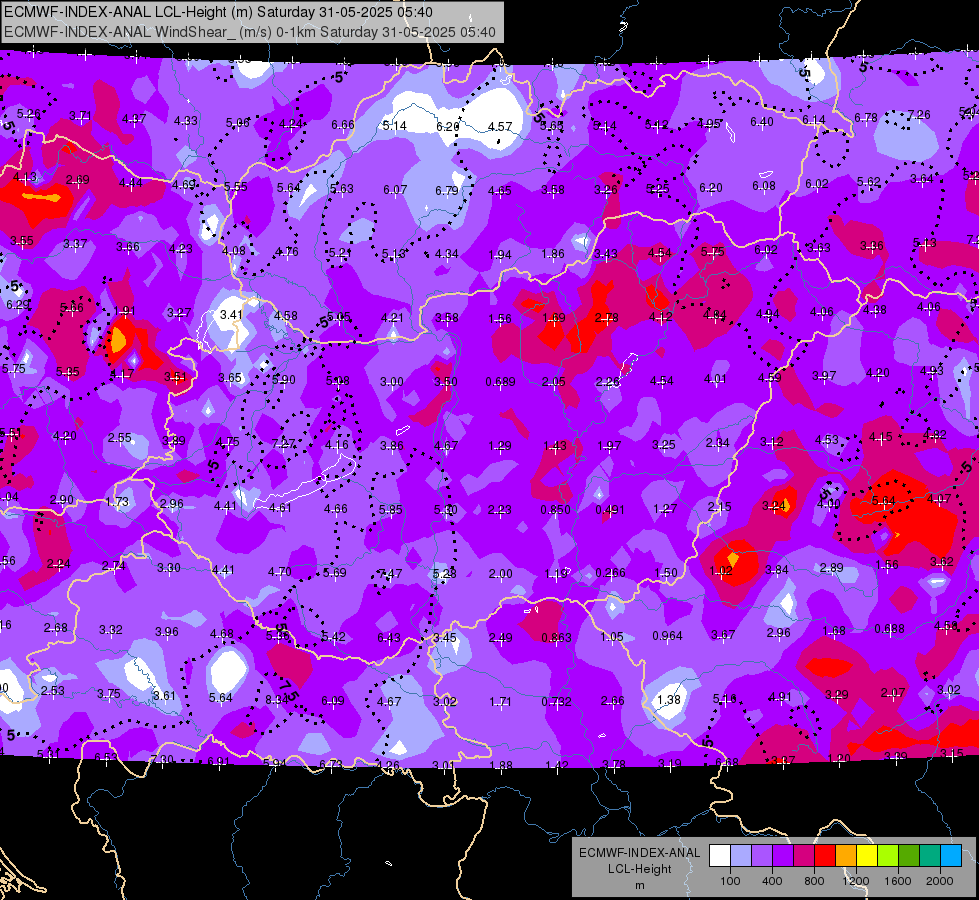Click the ECMWF-INDEX-ANAL legend title
This screenshot has width=979, height=900.
639,853
